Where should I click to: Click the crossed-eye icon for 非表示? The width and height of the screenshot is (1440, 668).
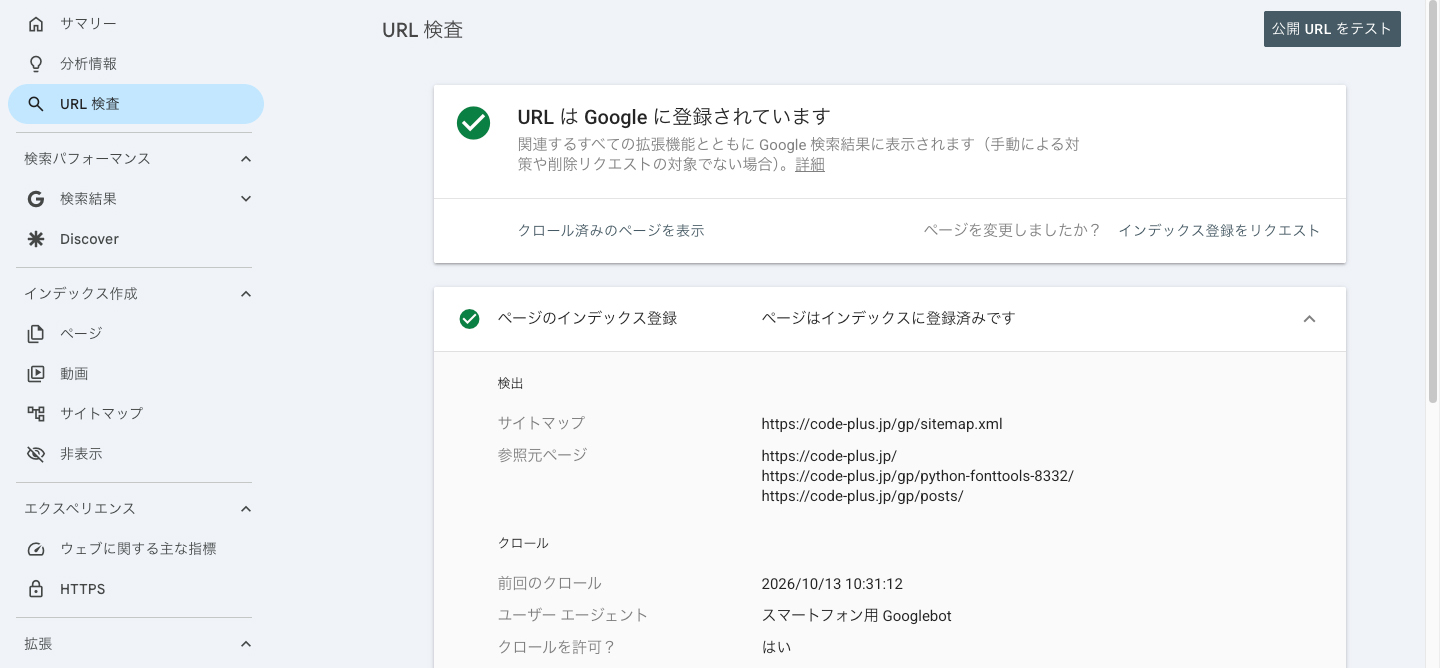click(x=36, y=454)
